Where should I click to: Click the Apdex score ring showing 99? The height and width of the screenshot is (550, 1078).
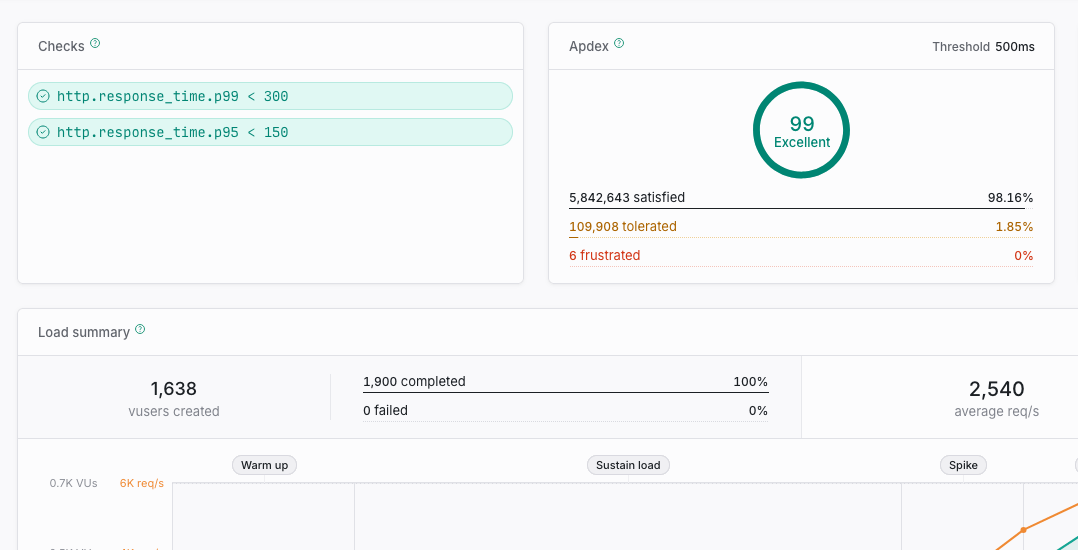click(801, 131)
